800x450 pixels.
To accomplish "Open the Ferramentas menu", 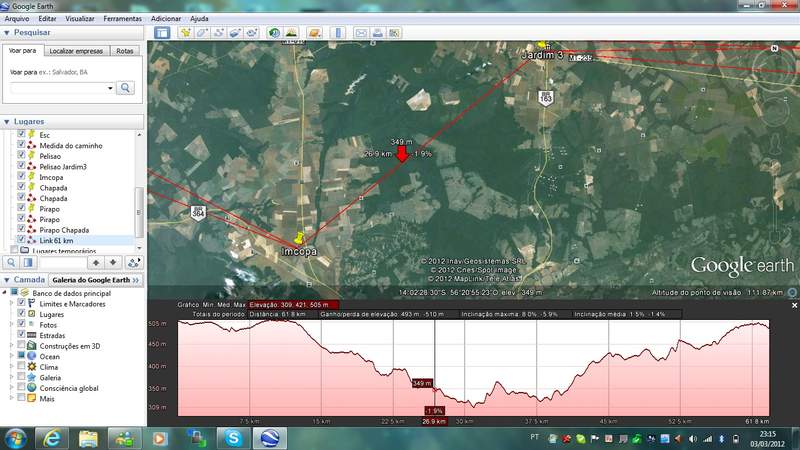I will (122, 18).
